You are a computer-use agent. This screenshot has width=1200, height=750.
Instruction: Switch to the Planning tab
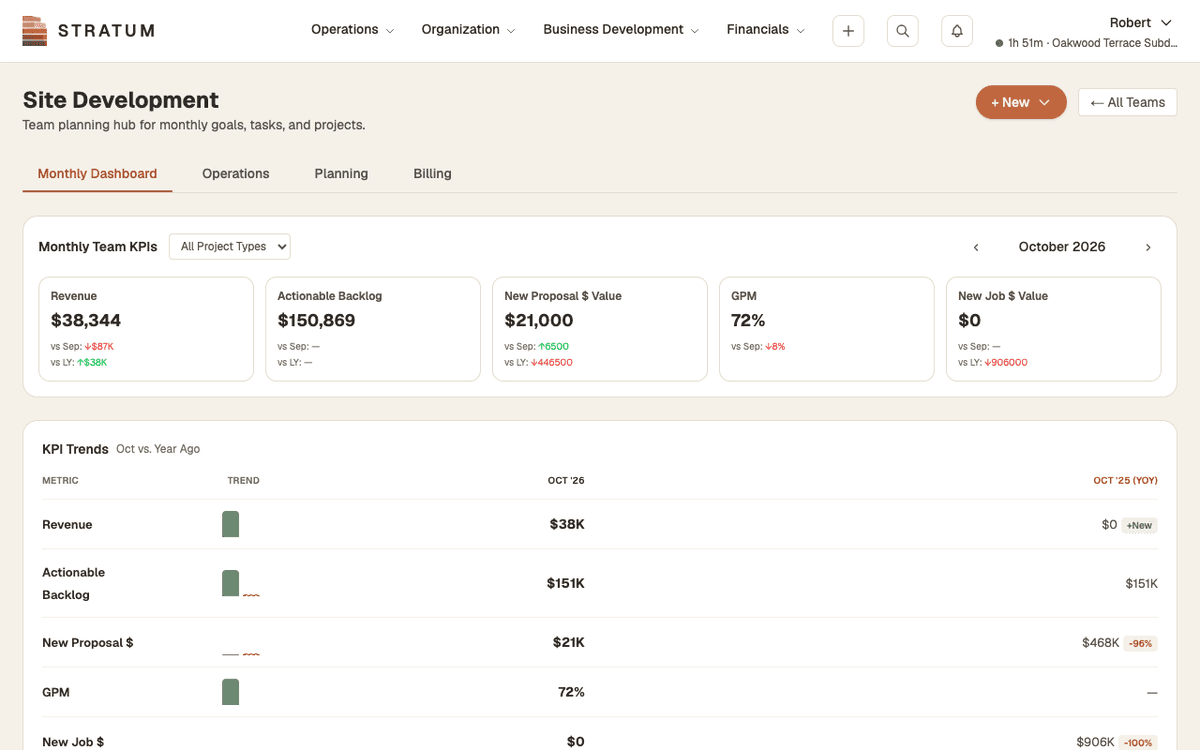pyautogui.click(x=341, y=173)
